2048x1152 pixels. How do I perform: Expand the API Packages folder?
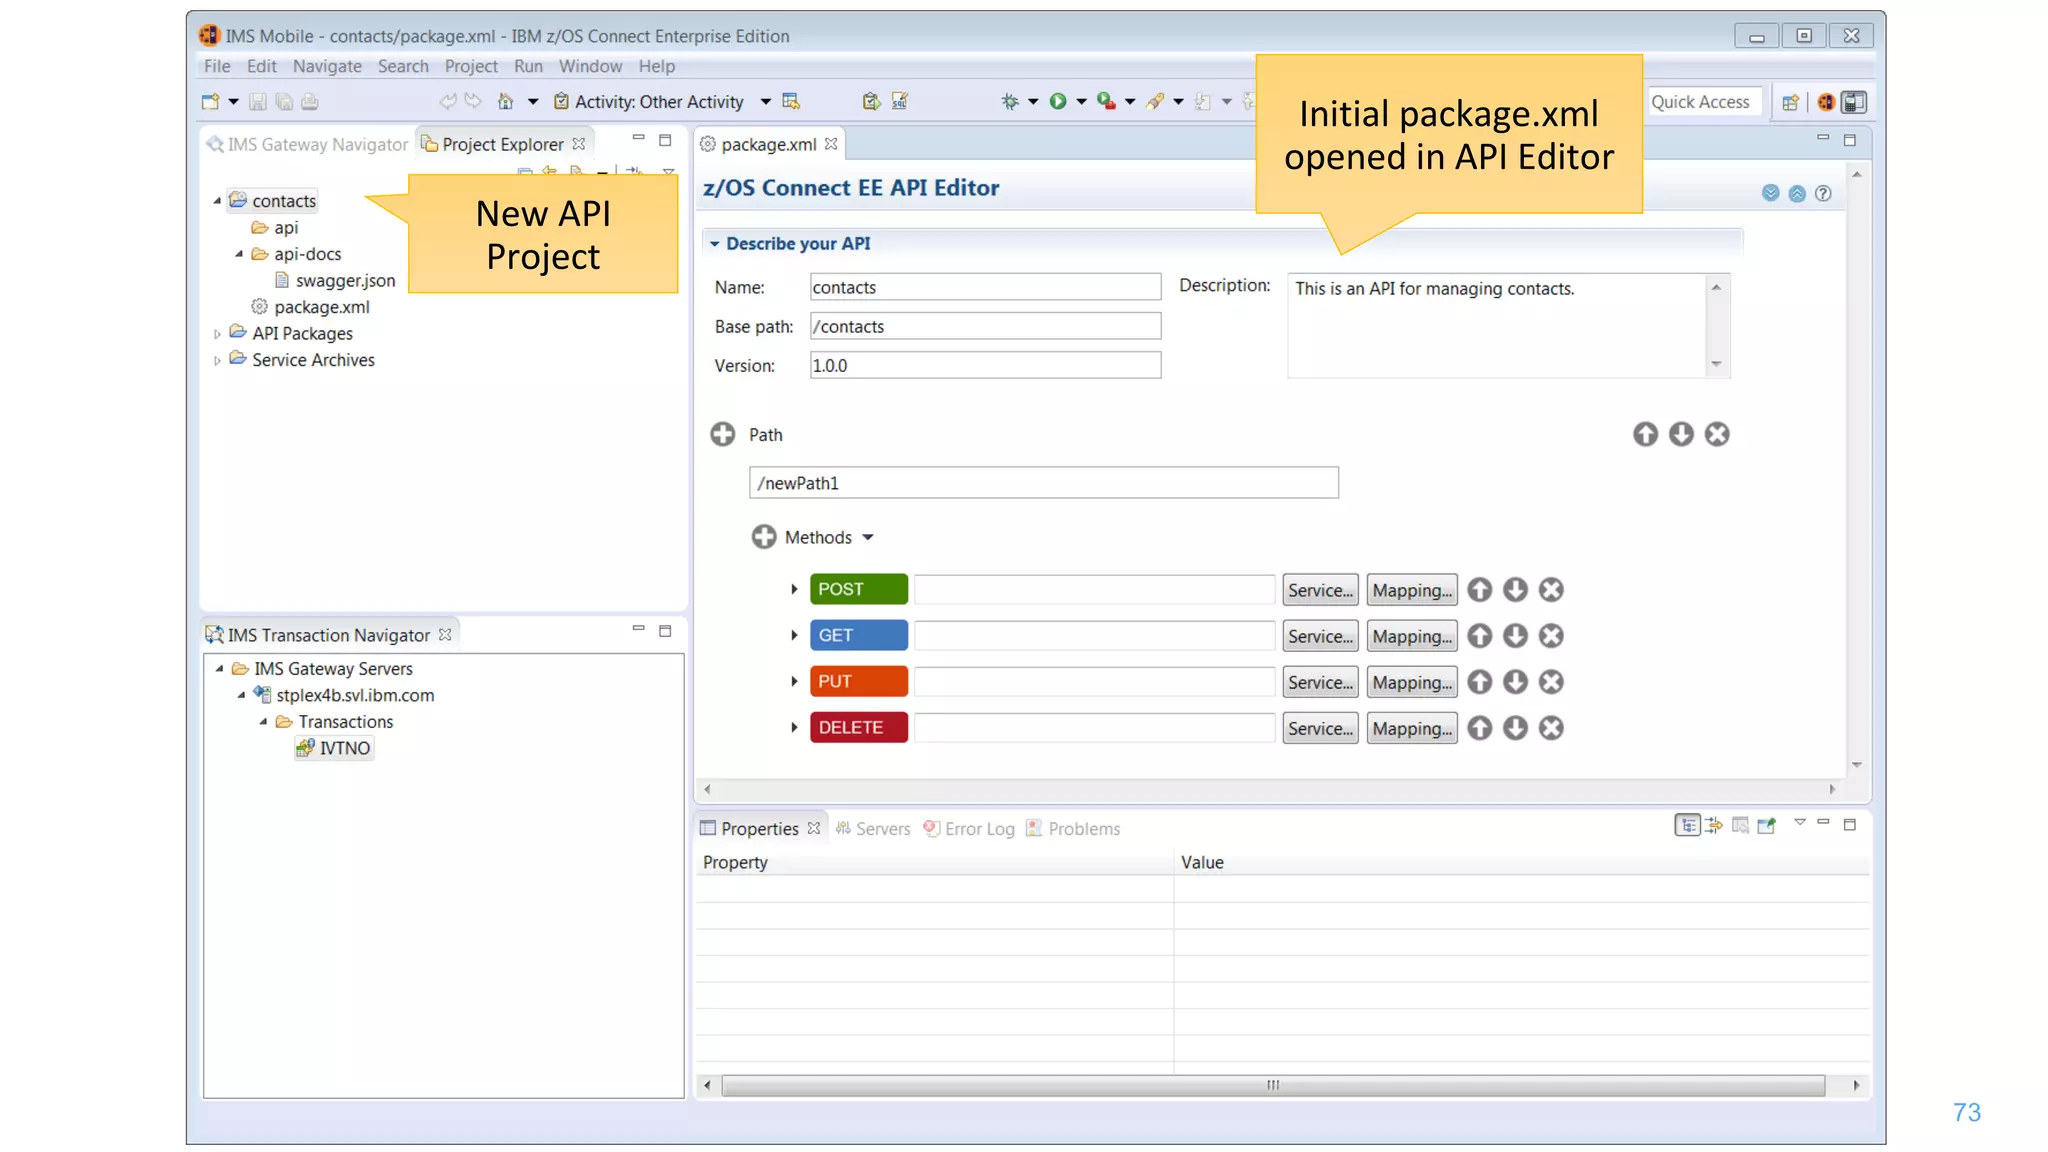pos(217,334)
